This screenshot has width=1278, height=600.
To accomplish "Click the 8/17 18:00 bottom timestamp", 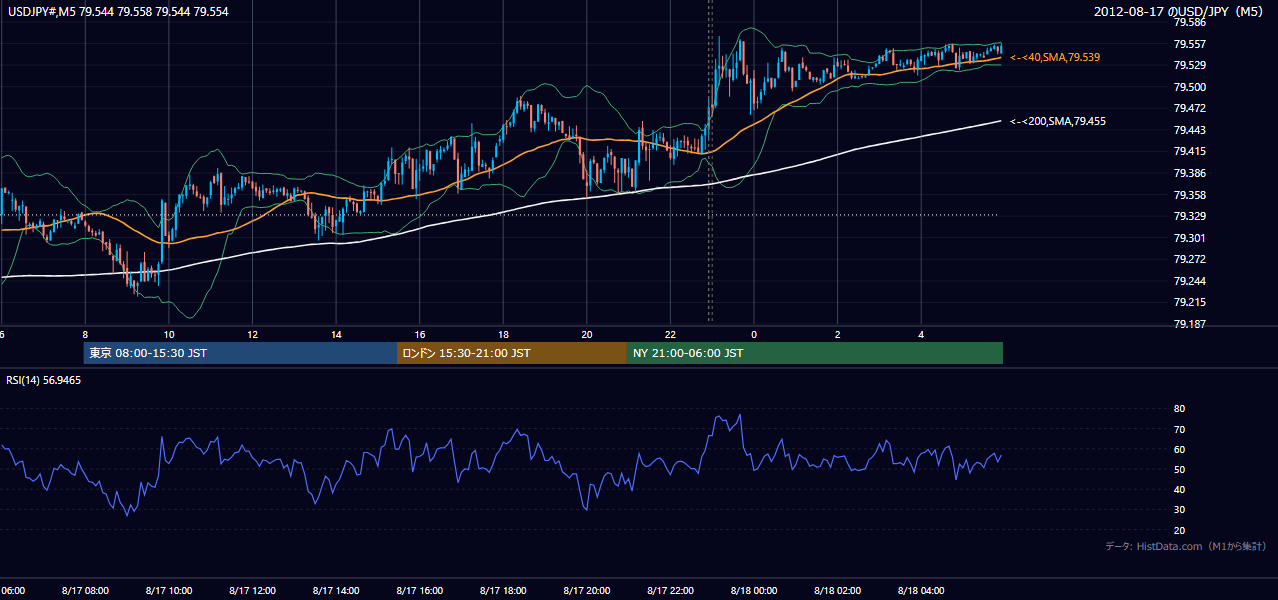I will (x=502, y=591).
